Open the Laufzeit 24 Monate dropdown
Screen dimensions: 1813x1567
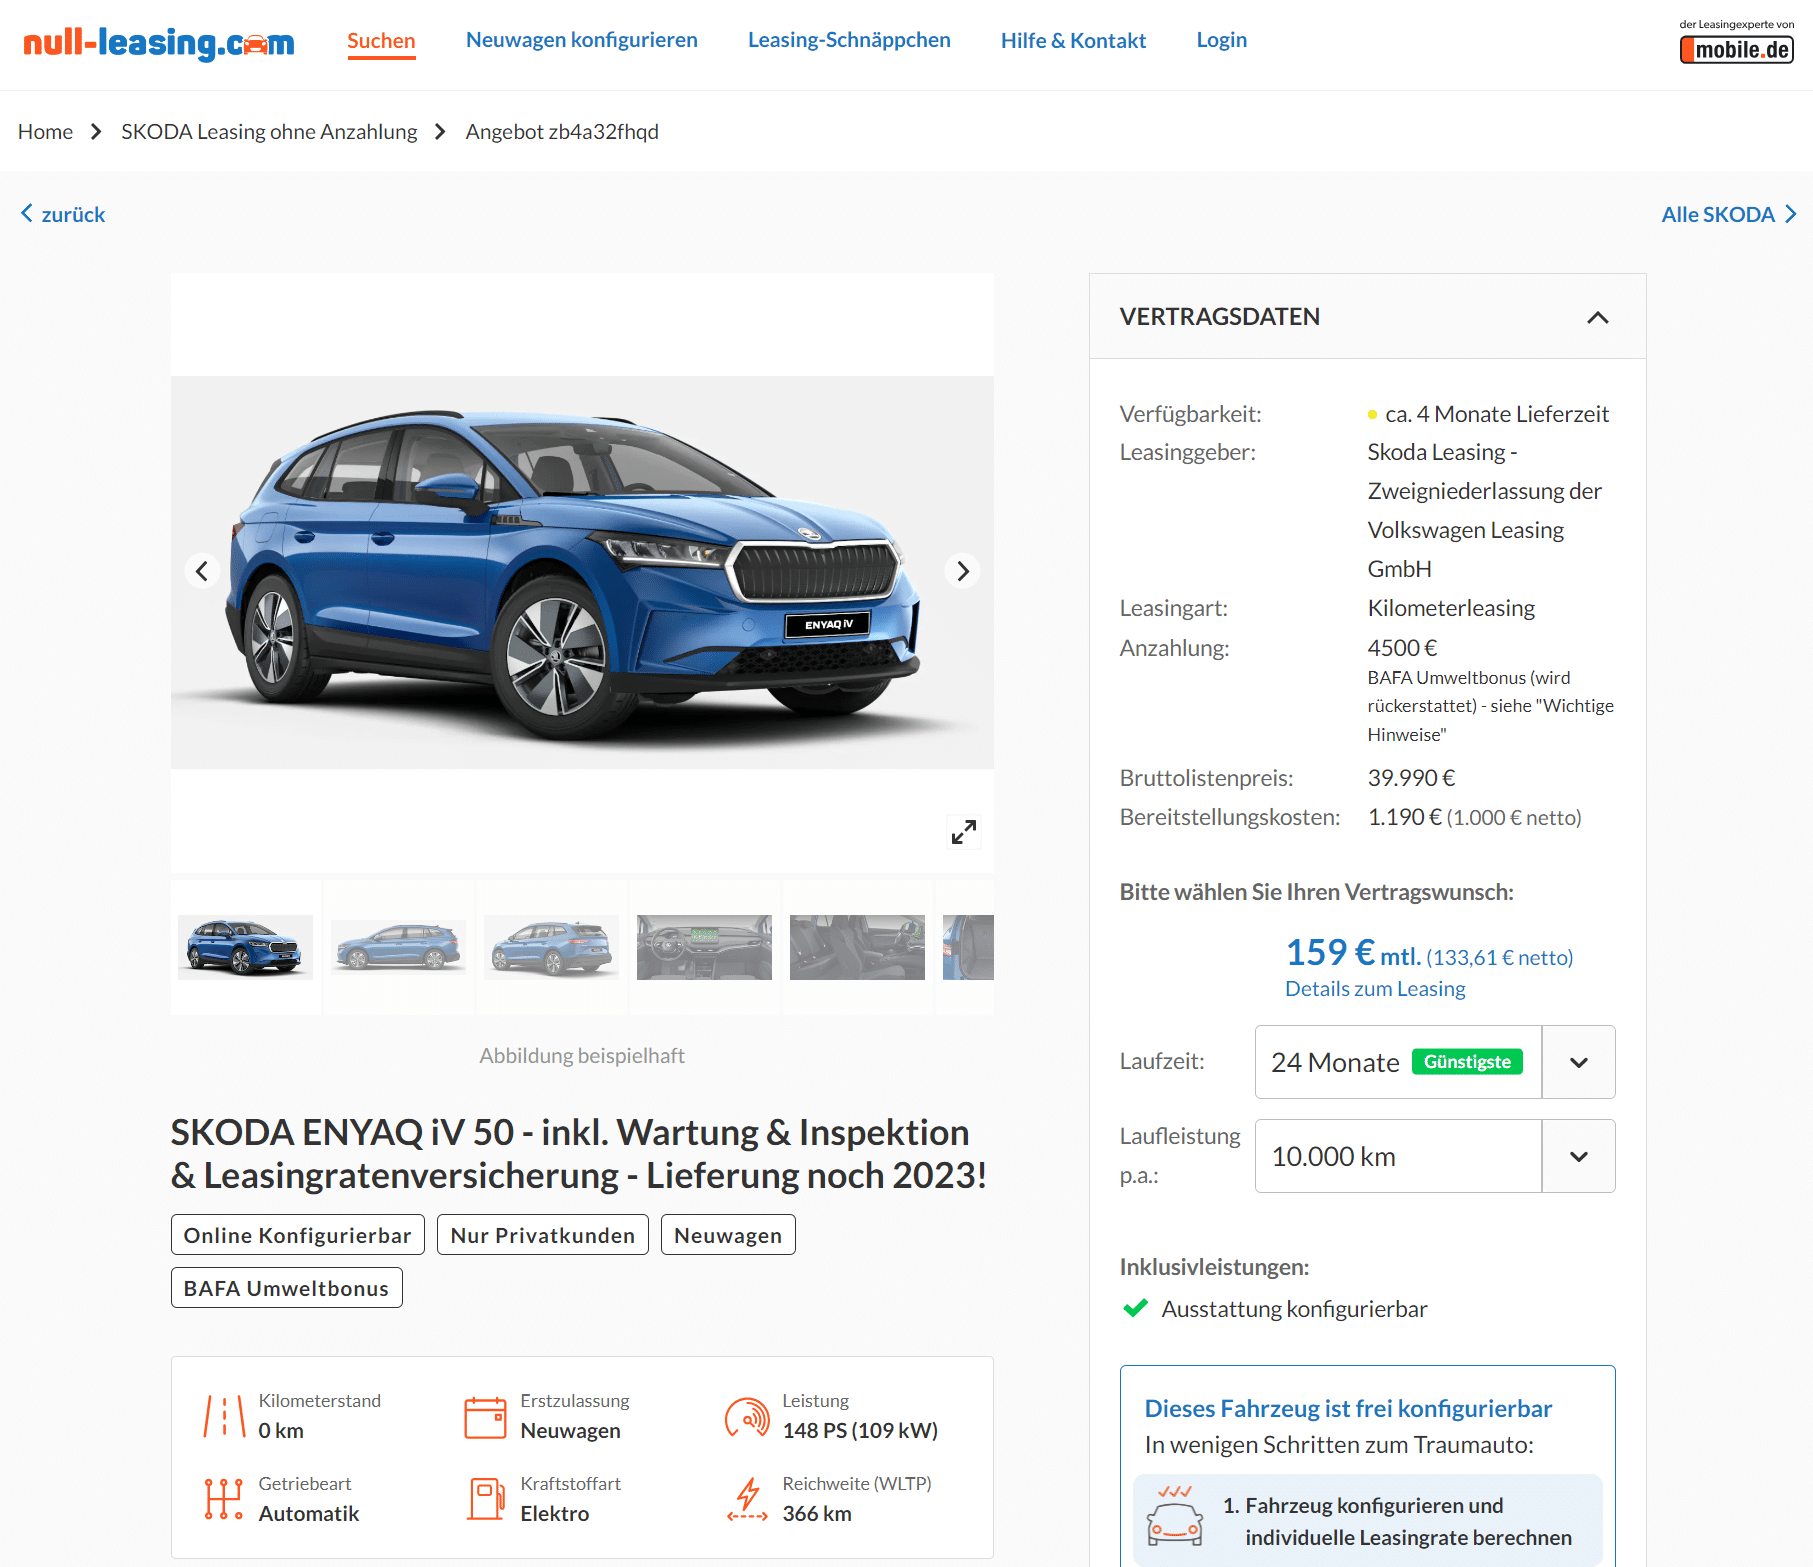(x=1435, y=1062)
